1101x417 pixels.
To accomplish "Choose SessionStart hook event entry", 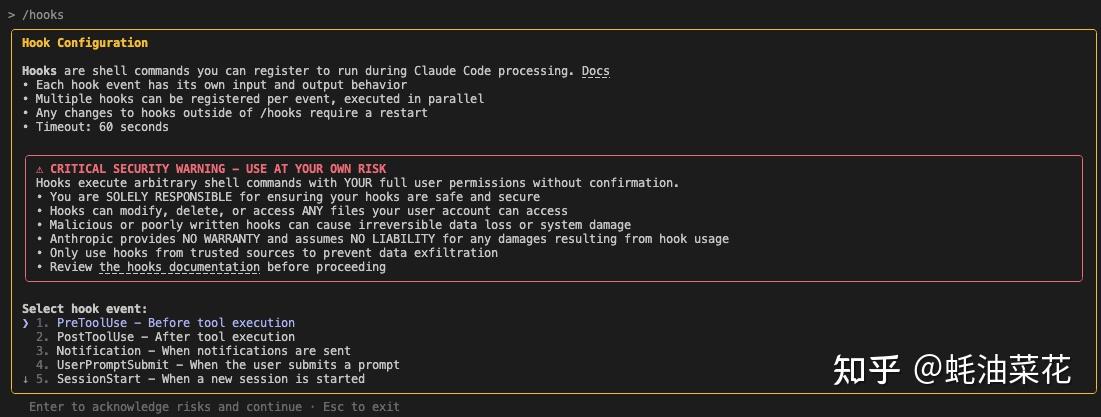I will 210,379.
